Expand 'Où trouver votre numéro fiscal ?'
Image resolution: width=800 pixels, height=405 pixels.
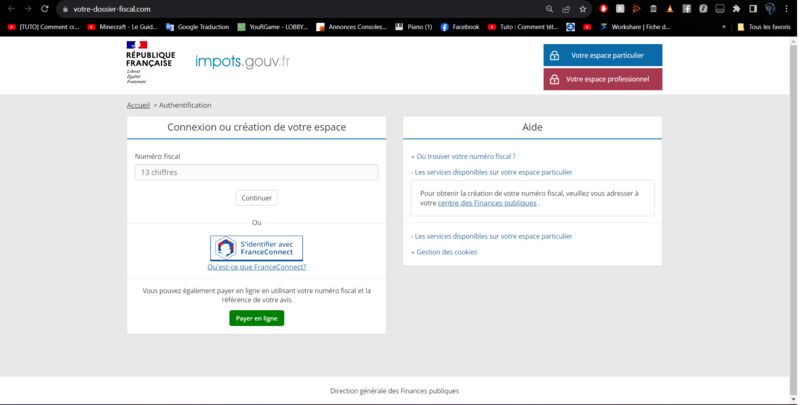[x=463, y=157]
